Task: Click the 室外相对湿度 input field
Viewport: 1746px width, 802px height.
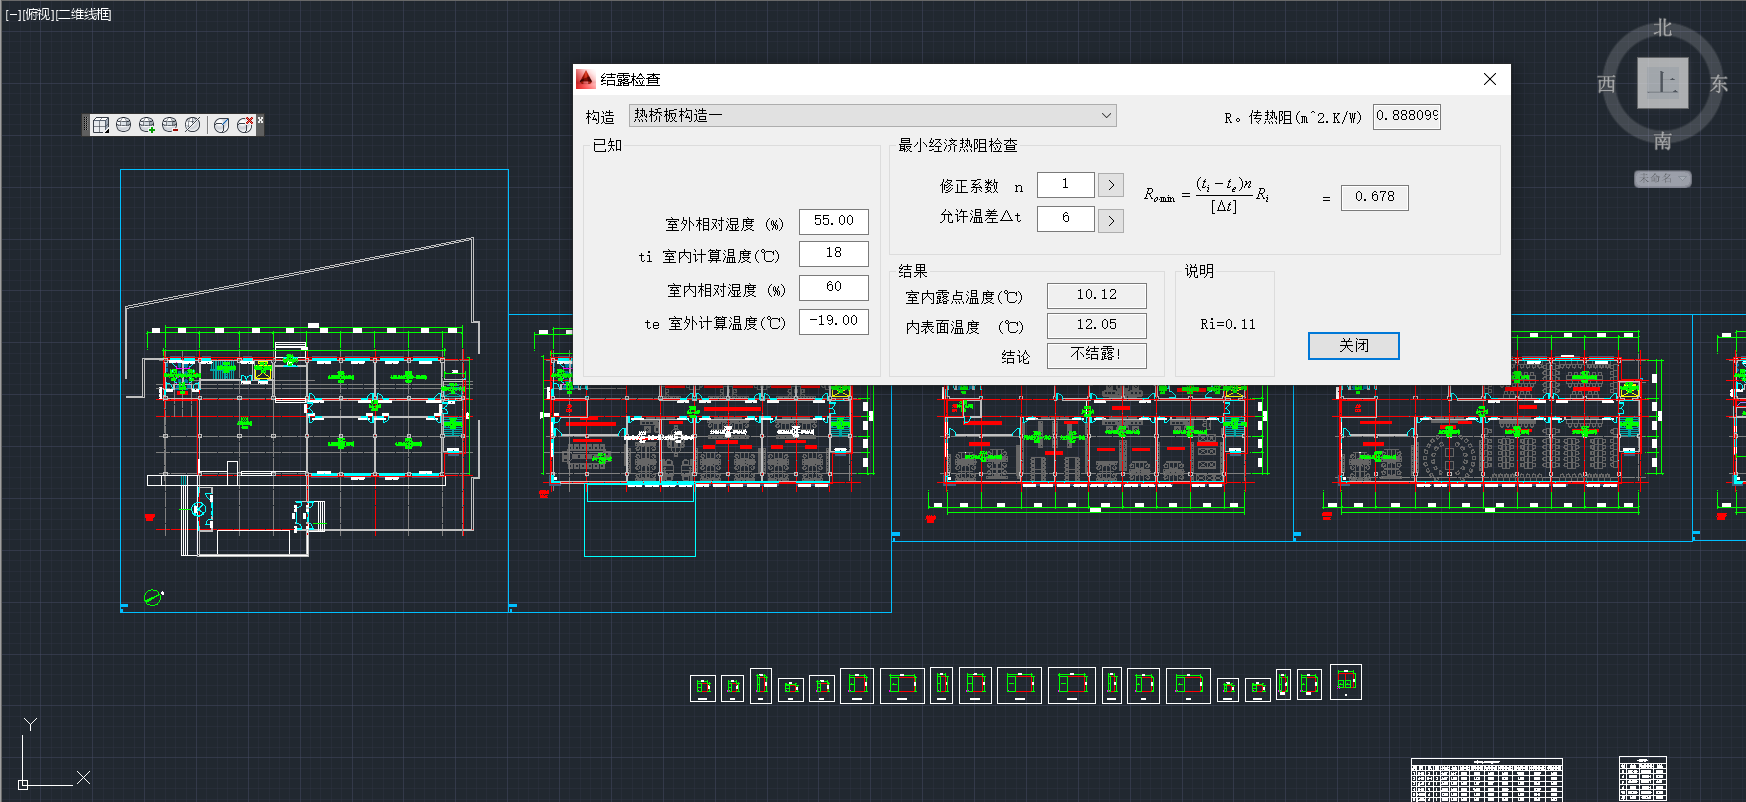Action: coord(833,221)
